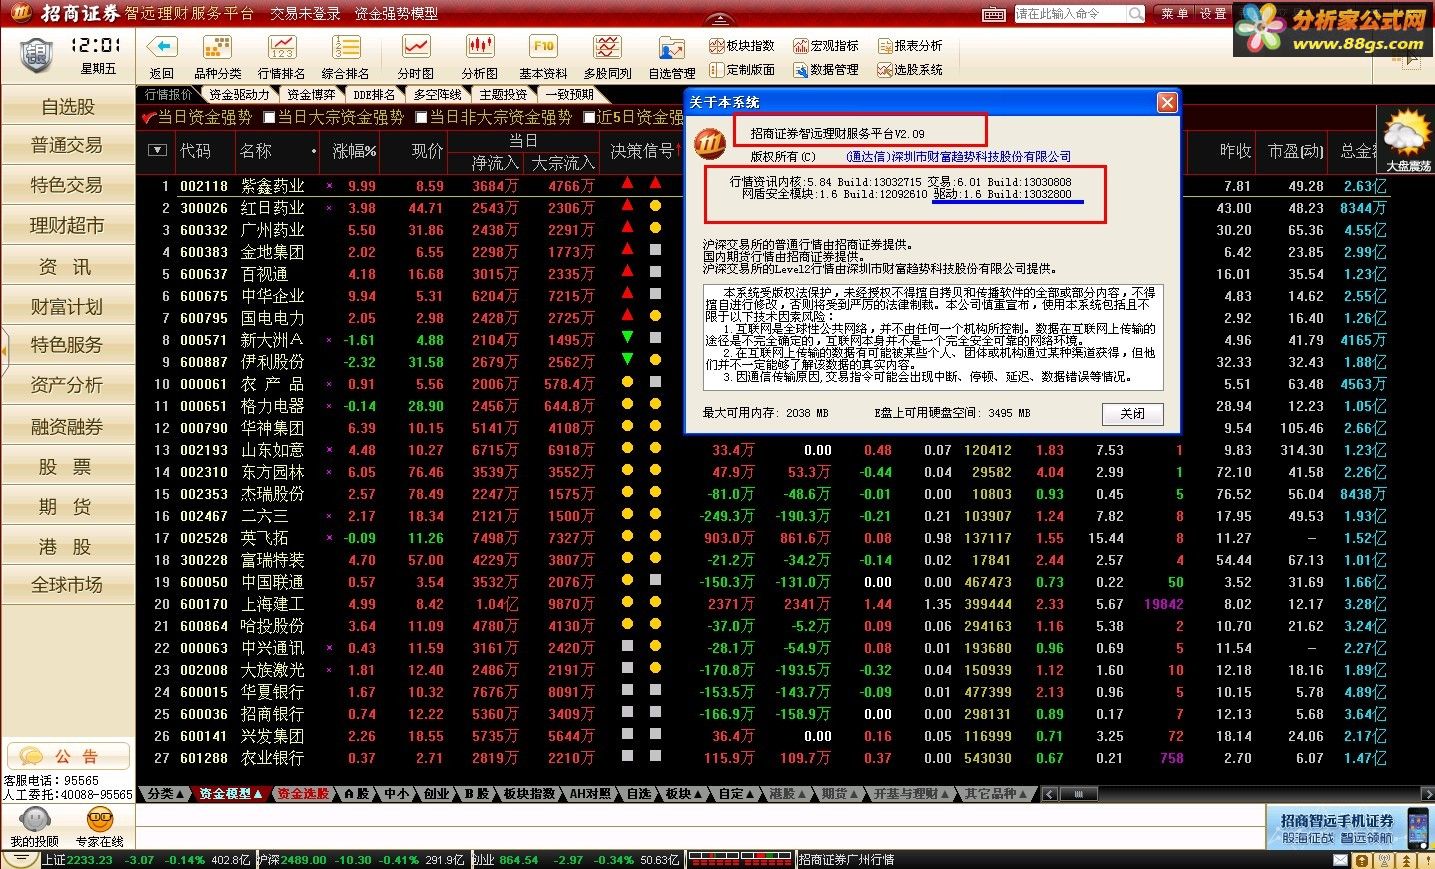Switch to the 资金驱动力 tab
The height and width of the screenshot is (869, 1435).
[x=238, y=95]
